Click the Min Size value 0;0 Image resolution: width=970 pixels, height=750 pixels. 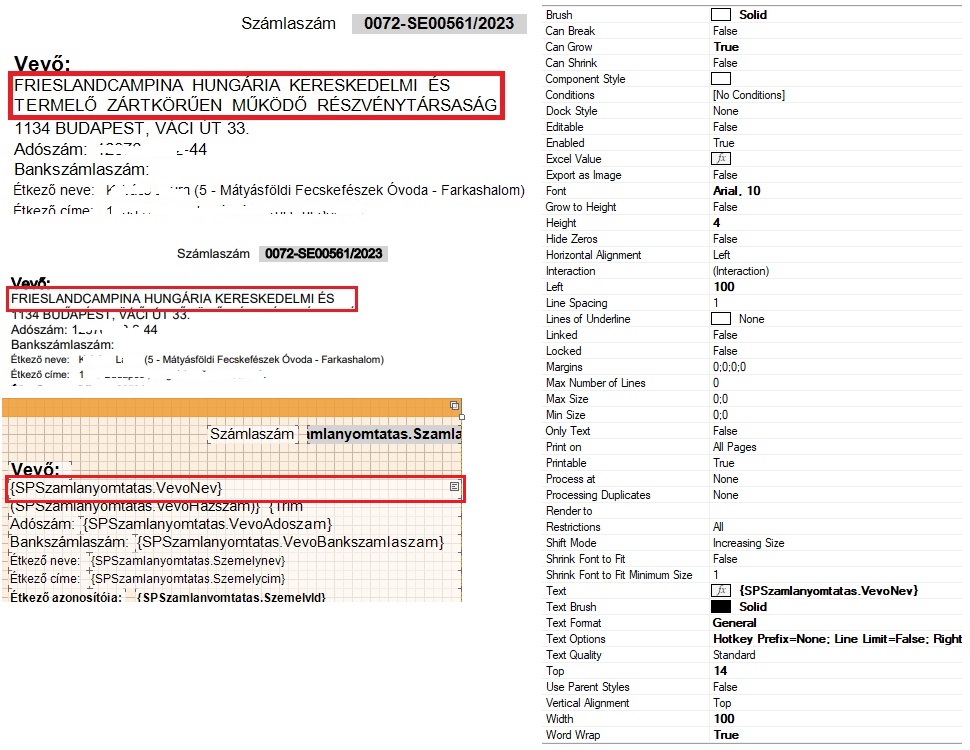tap(721, 415)
